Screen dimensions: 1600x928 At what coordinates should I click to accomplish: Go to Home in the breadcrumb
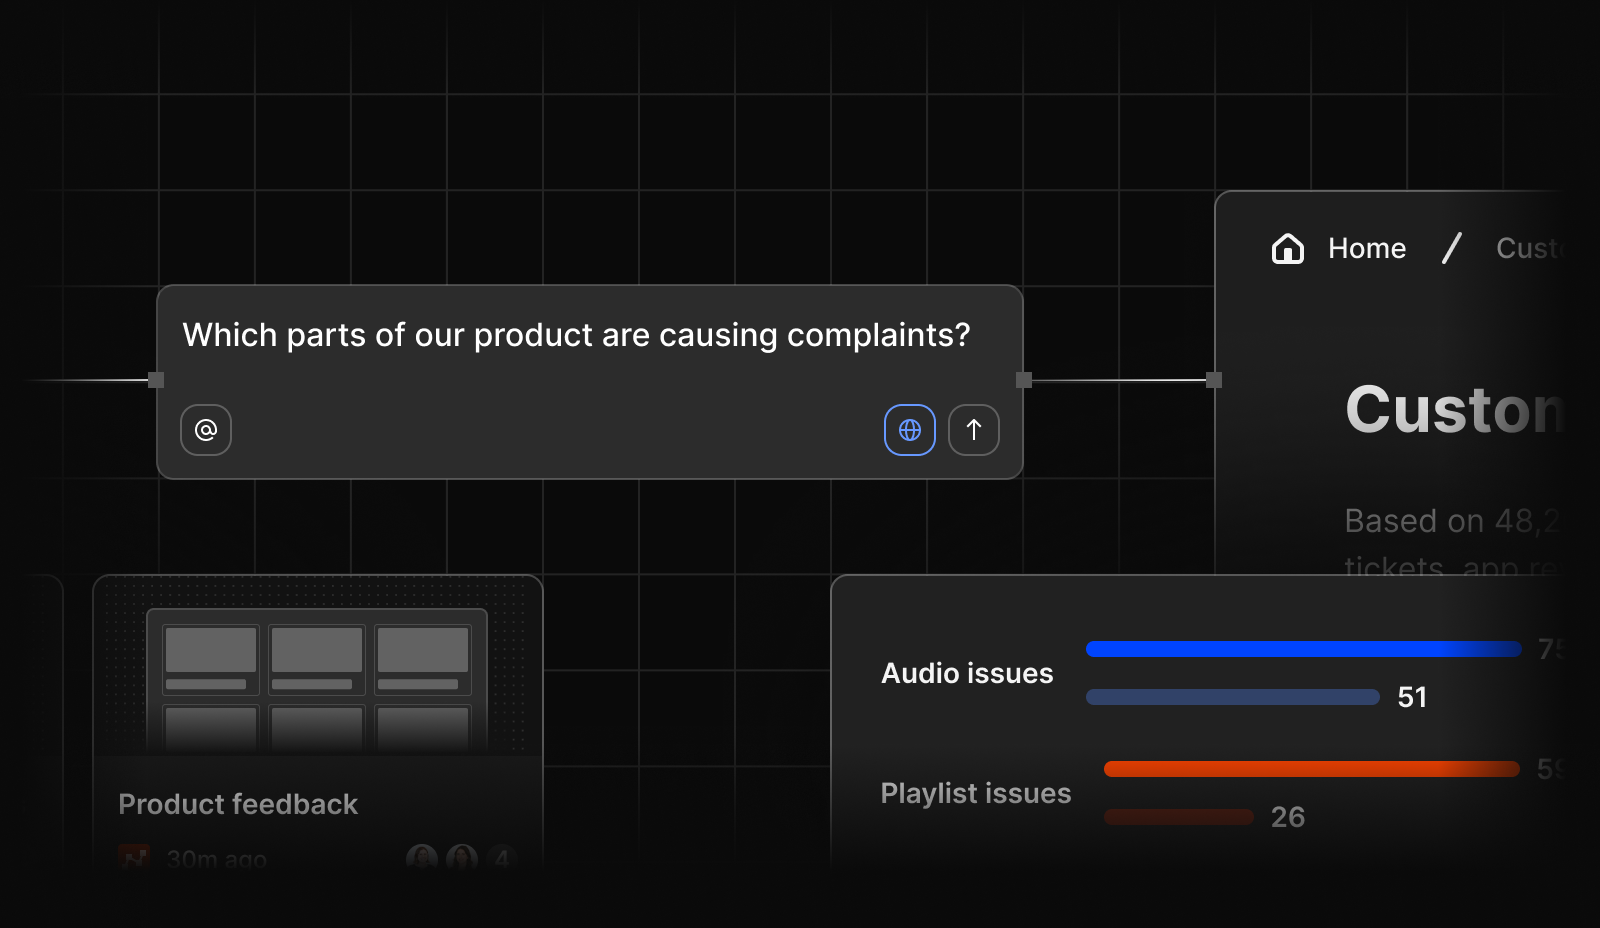click(x=1366, y=248)
